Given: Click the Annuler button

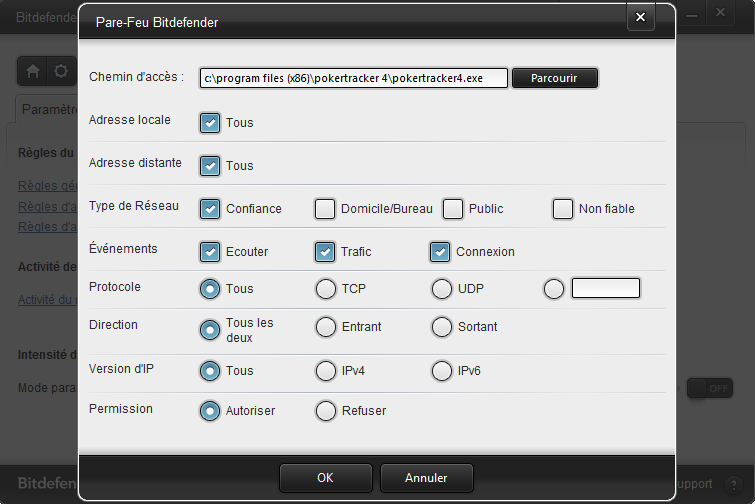Looking at the screenshot, I should coord(427,478).
